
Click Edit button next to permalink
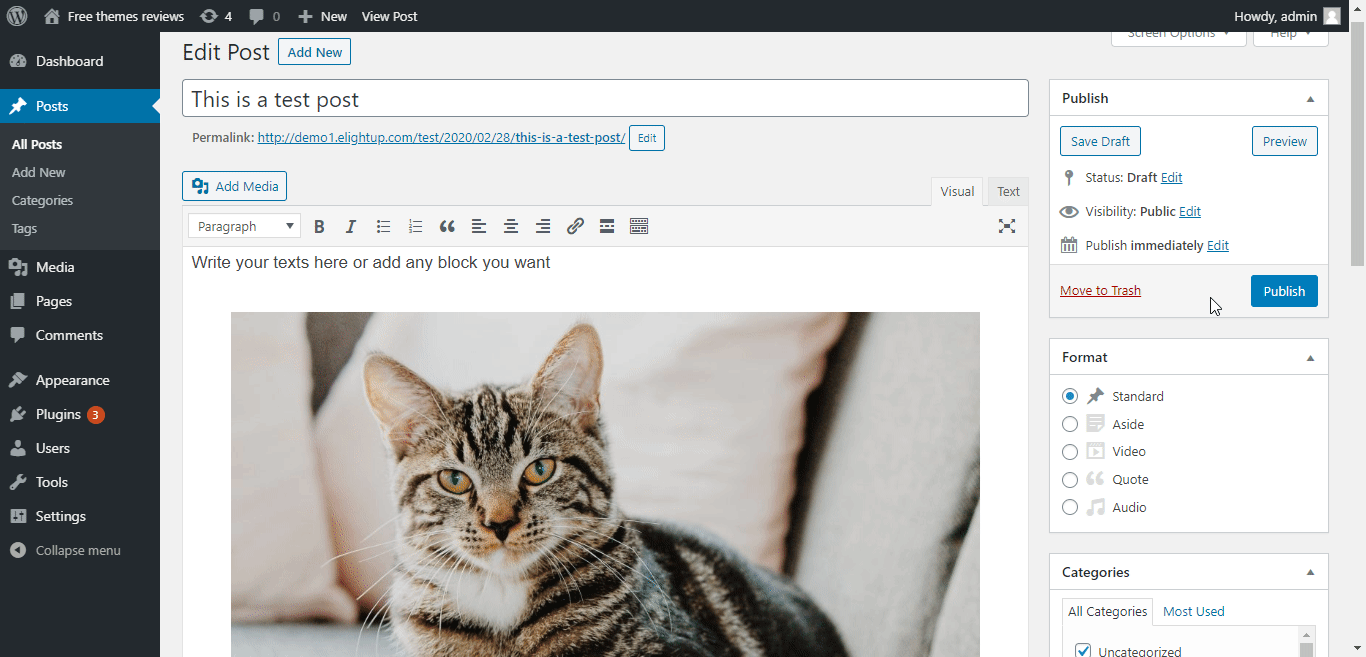(647, 138)
